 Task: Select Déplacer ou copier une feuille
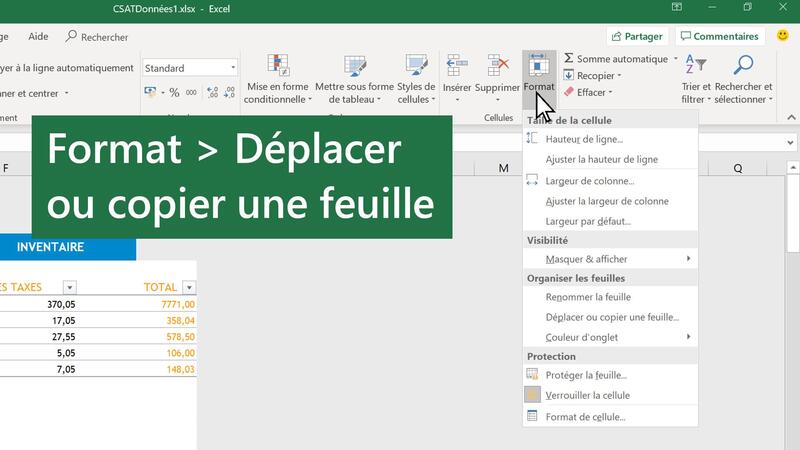[612, 317]
